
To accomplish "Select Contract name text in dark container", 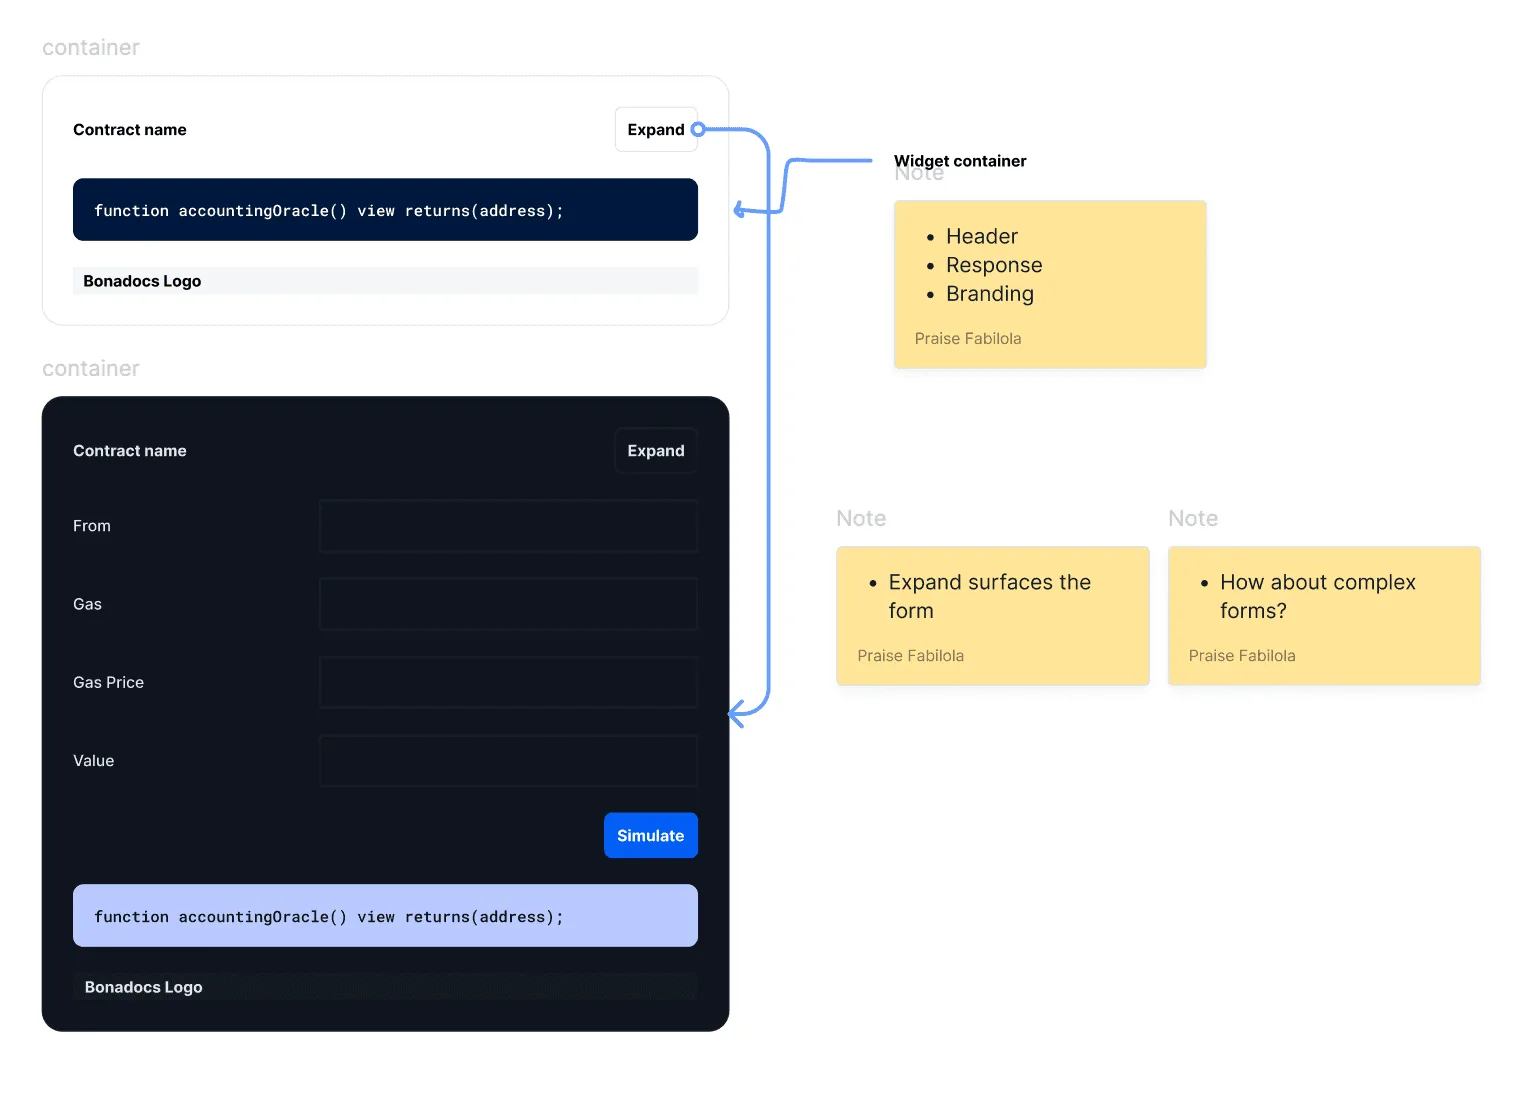I will point(130,451).
